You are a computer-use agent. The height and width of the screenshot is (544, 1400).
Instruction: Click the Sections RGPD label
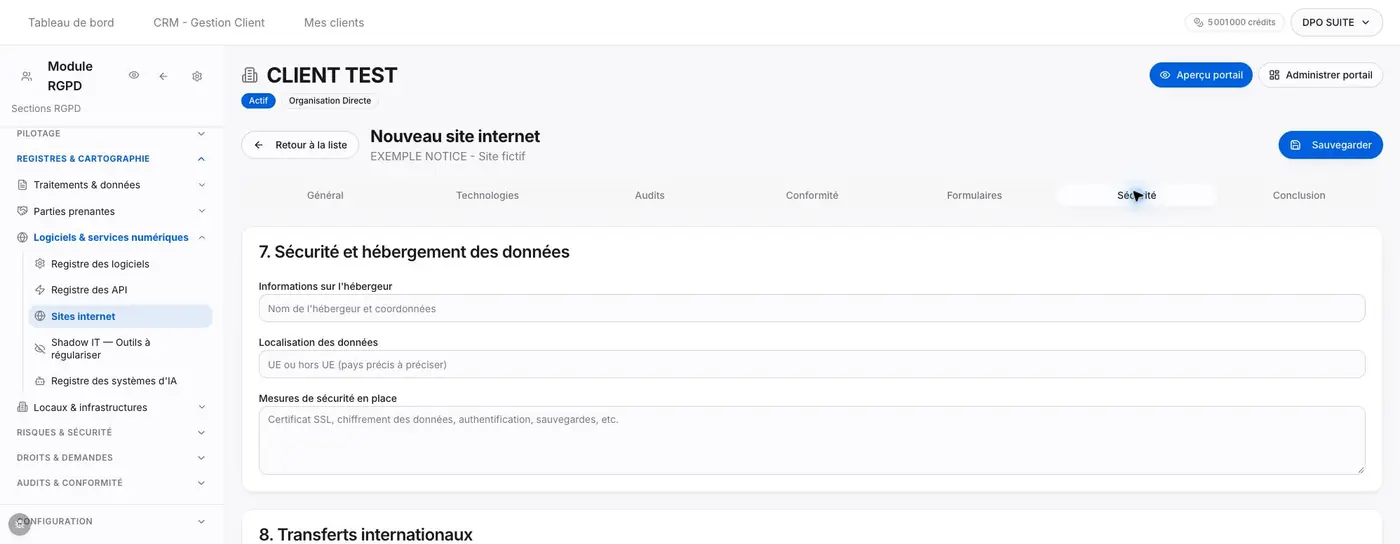click(x=46, y=108)
